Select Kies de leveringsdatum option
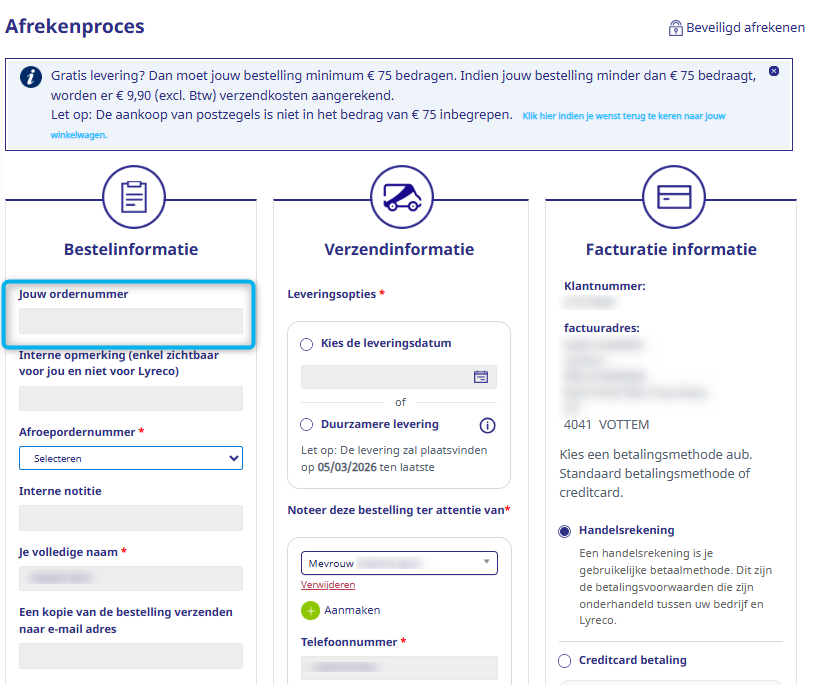This screenshot has width=815, height=685. 307,344
